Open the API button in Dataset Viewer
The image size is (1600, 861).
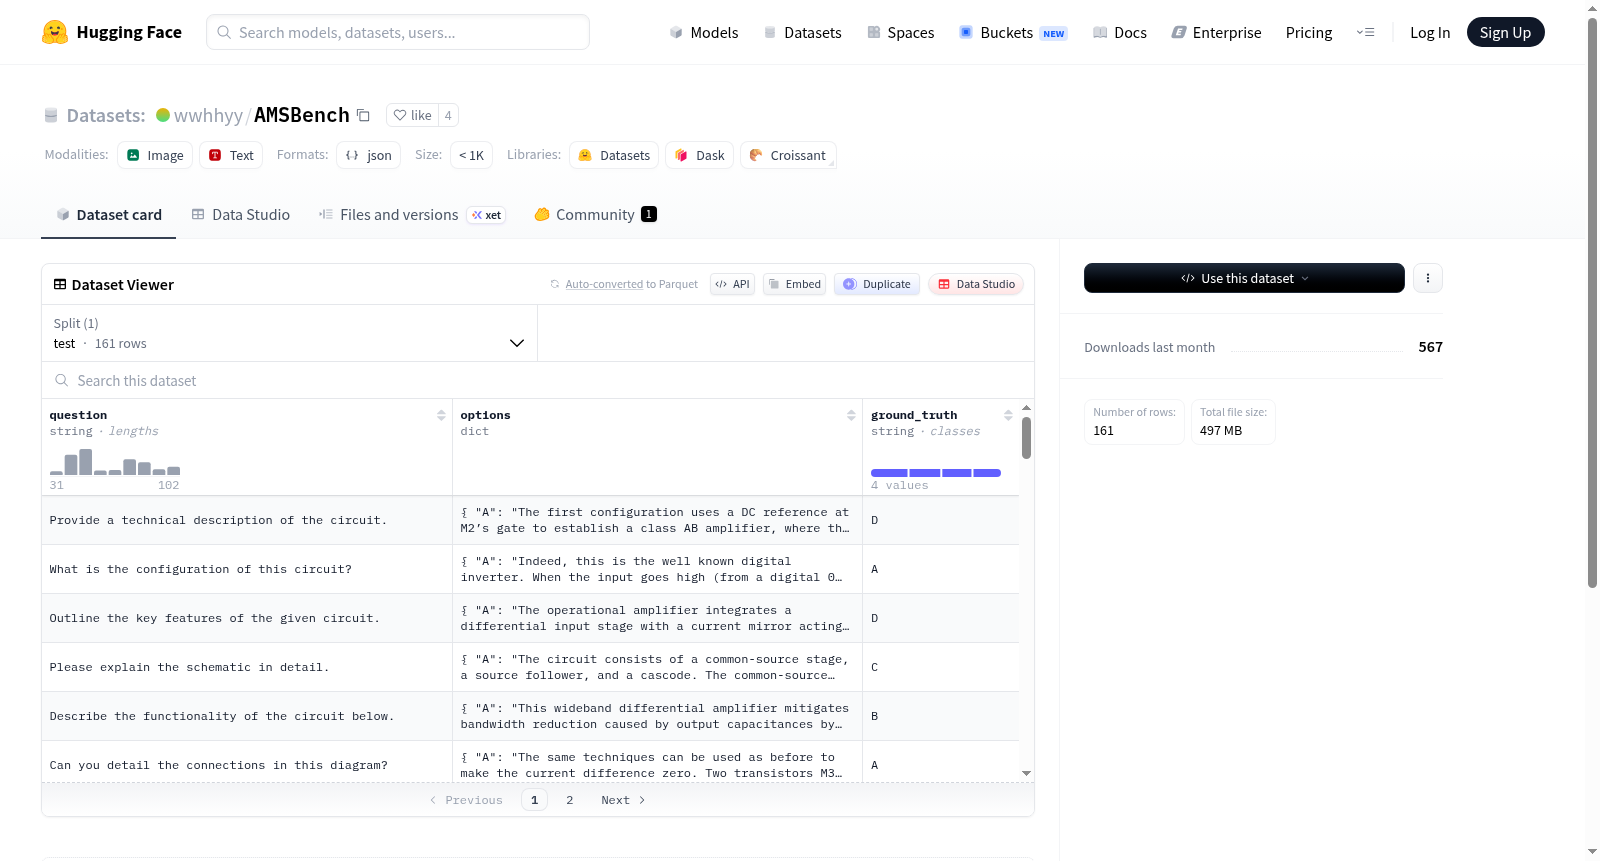(x=732, y=284)
